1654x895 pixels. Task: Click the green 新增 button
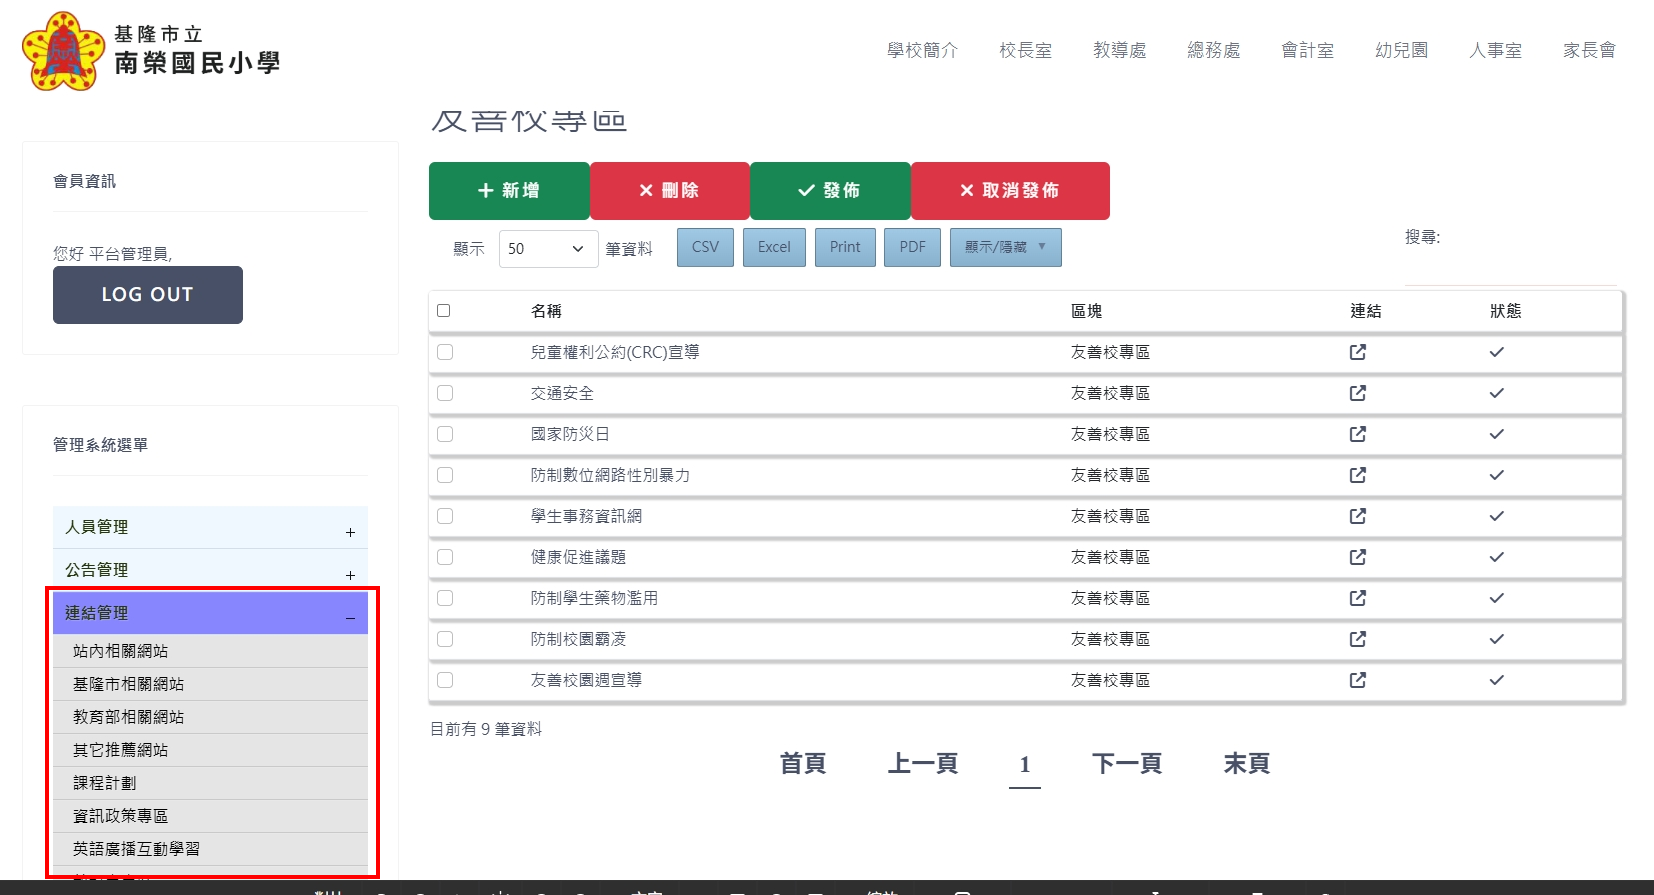pyautogui.click(x=509, y=191)
